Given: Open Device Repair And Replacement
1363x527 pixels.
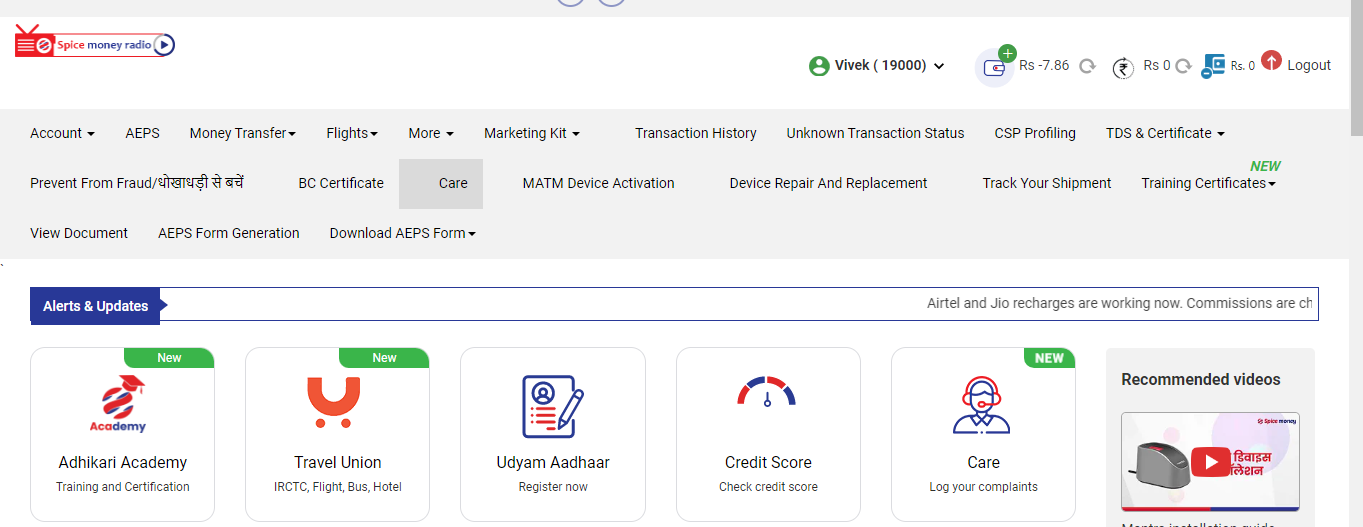Looking at the screenshot, I should pyautogui.click(x=828, y=183).
